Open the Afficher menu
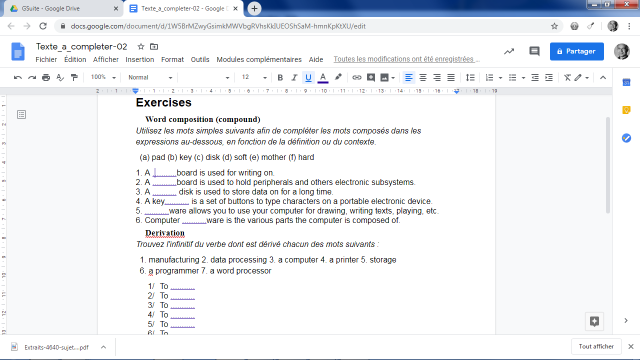 click(106, 60)
